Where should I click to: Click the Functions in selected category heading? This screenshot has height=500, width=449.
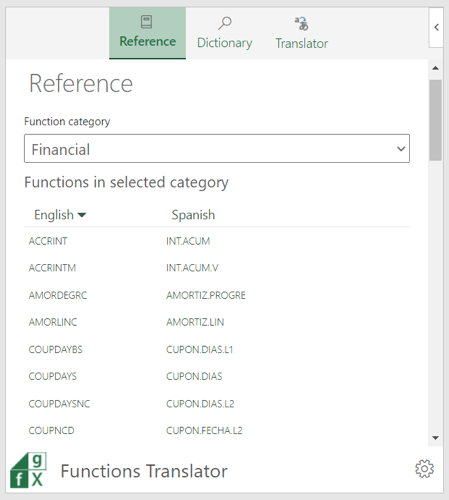[126, 182]
